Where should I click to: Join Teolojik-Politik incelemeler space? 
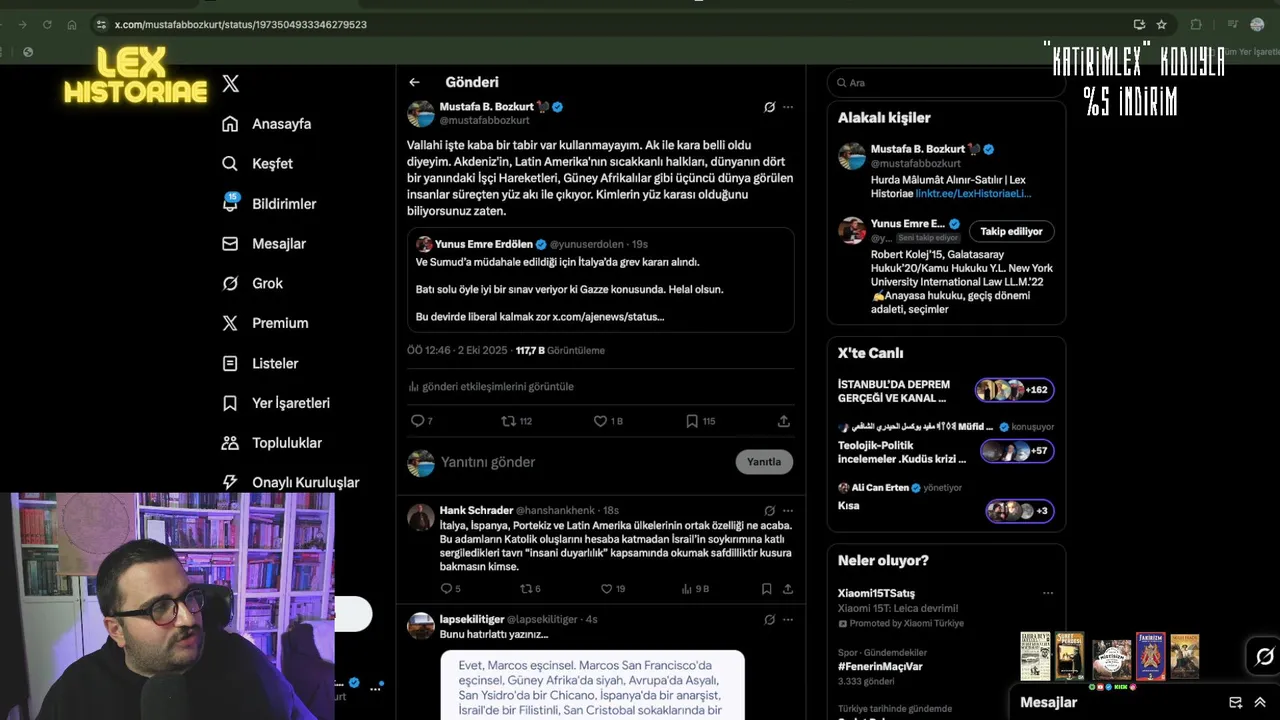1017,451
